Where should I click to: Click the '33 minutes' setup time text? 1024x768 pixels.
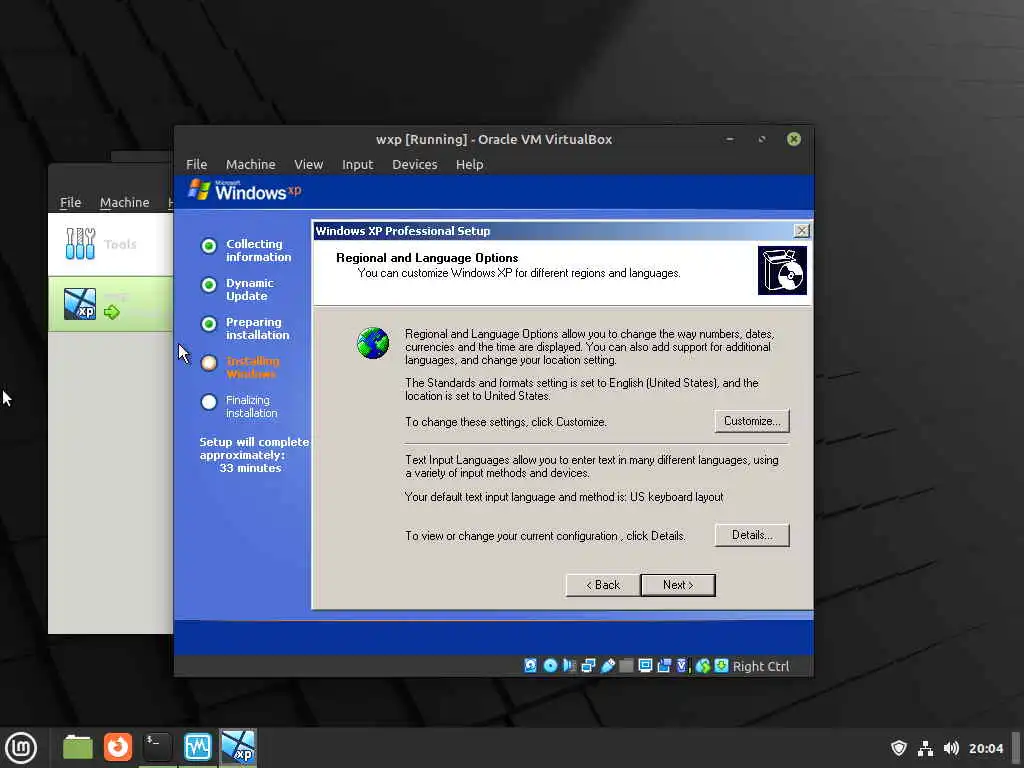pos(250,468)
